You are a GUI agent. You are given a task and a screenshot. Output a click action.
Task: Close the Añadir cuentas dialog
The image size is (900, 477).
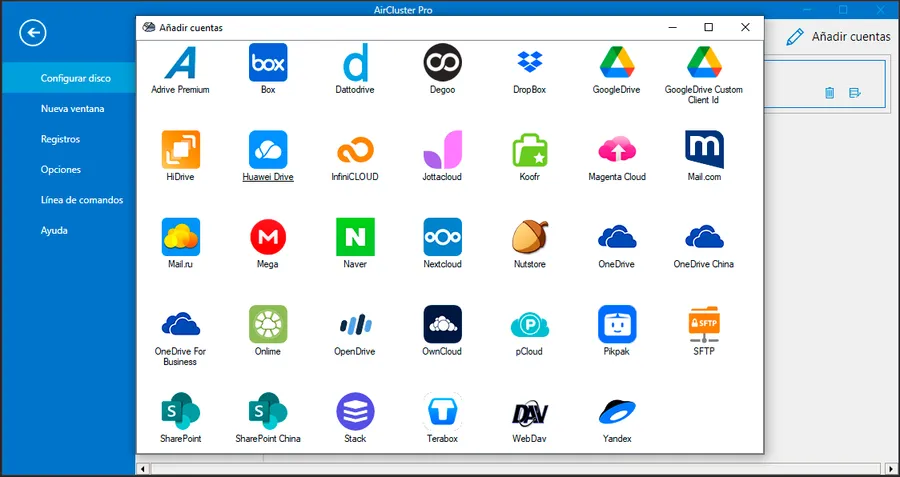tap(745, 28)
